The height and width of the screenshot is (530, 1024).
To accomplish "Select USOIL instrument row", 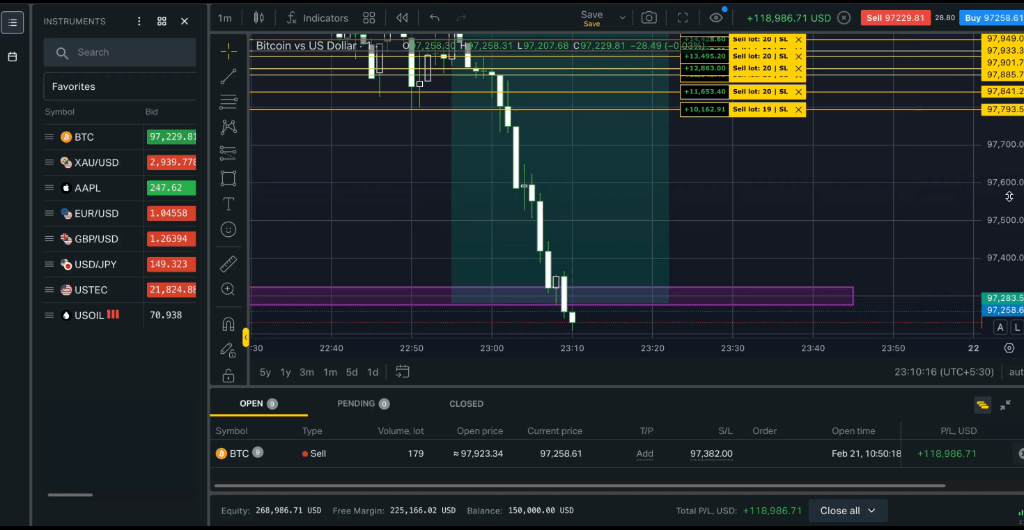I will click(120, 315).
